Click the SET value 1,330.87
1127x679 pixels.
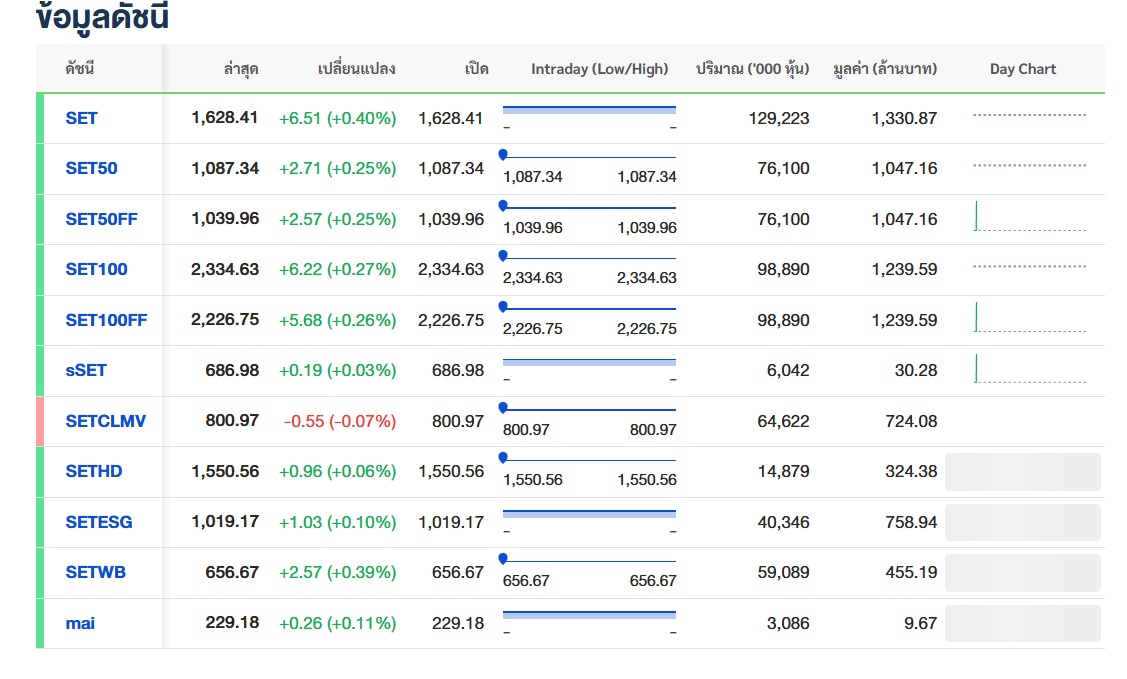coord(904,119)
